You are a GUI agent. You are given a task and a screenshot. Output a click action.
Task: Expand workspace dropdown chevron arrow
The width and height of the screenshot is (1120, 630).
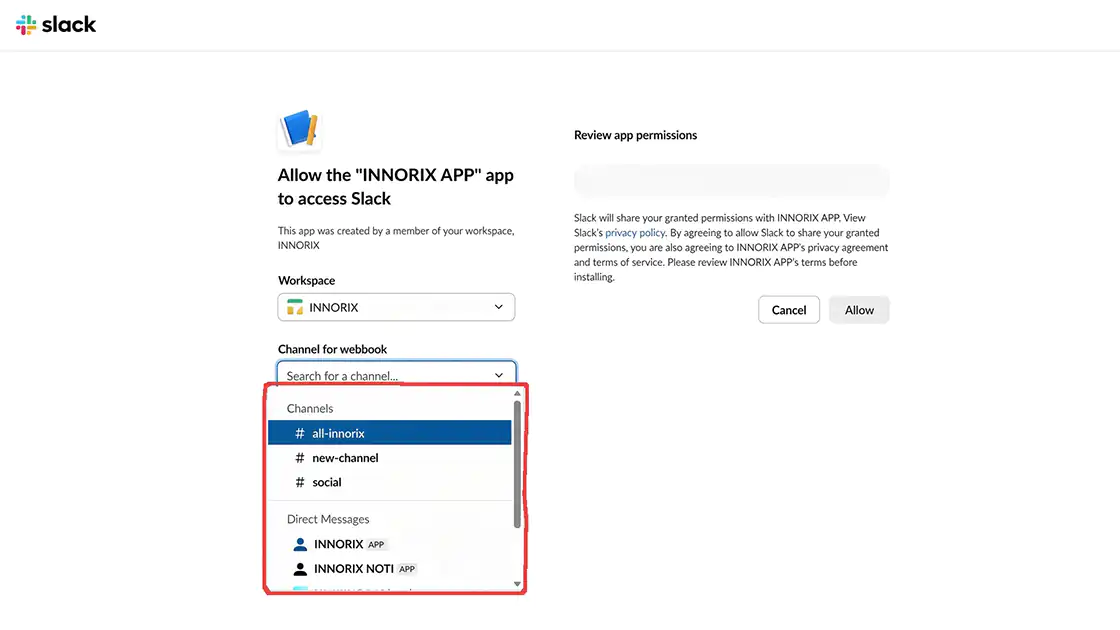click(499, 307)
